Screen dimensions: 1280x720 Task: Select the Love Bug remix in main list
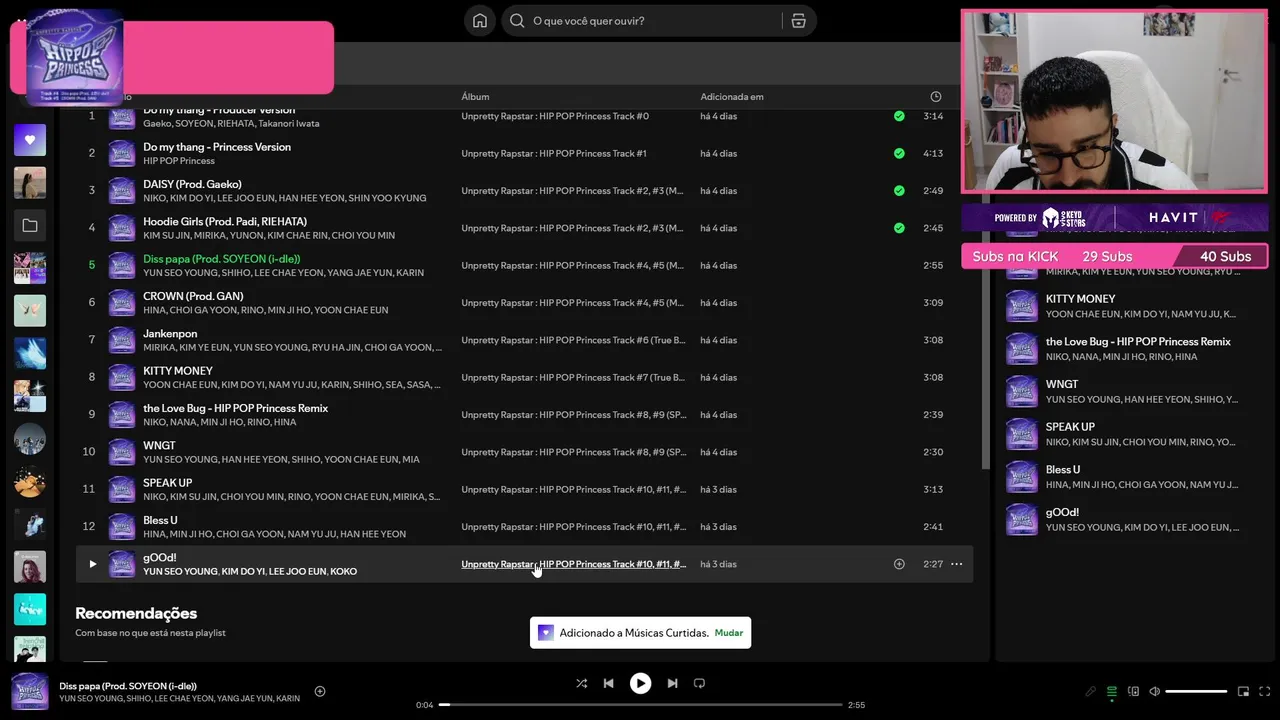(x=235, y=408)
